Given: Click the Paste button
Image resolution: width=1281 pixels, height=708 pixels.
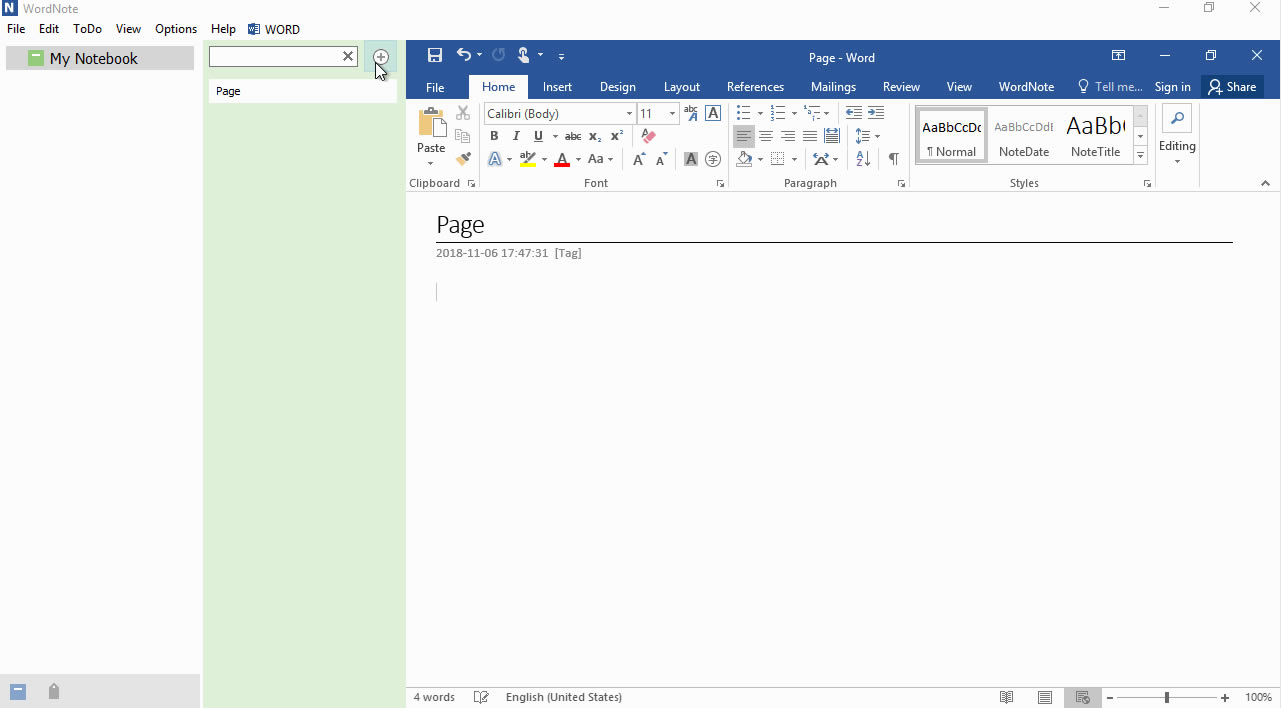Looking at the screenshot, I should coord(431,132).
